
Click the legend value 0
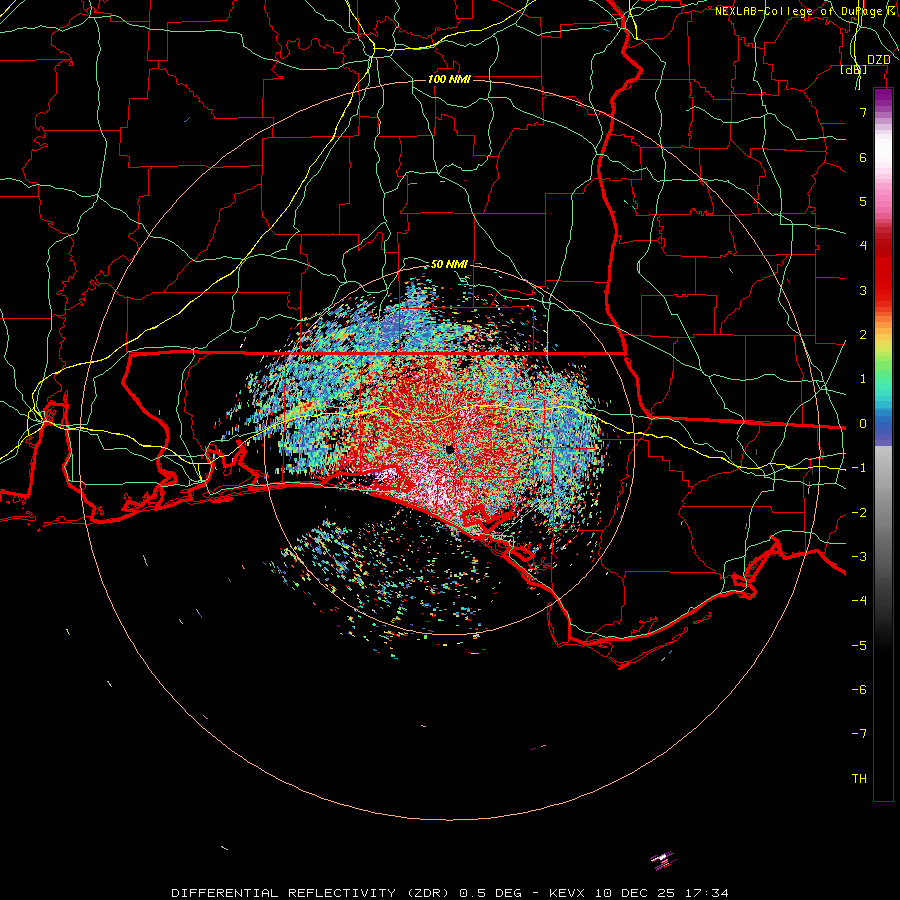[863, 424]
